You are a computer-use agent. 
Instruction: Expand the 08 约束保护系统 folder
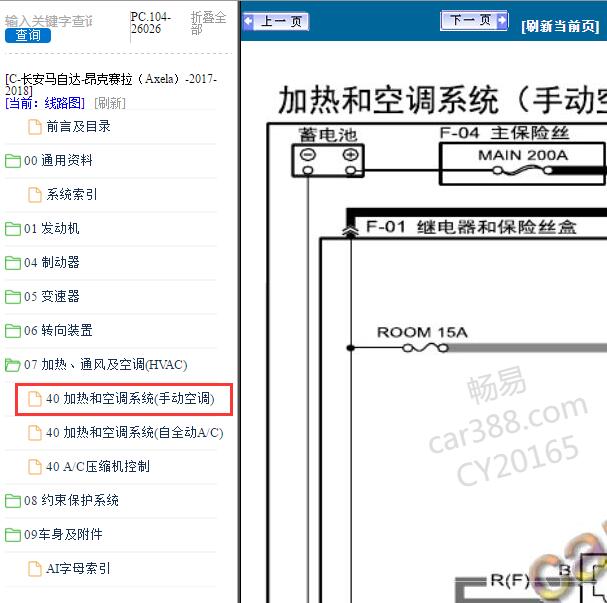coord(71,501)
